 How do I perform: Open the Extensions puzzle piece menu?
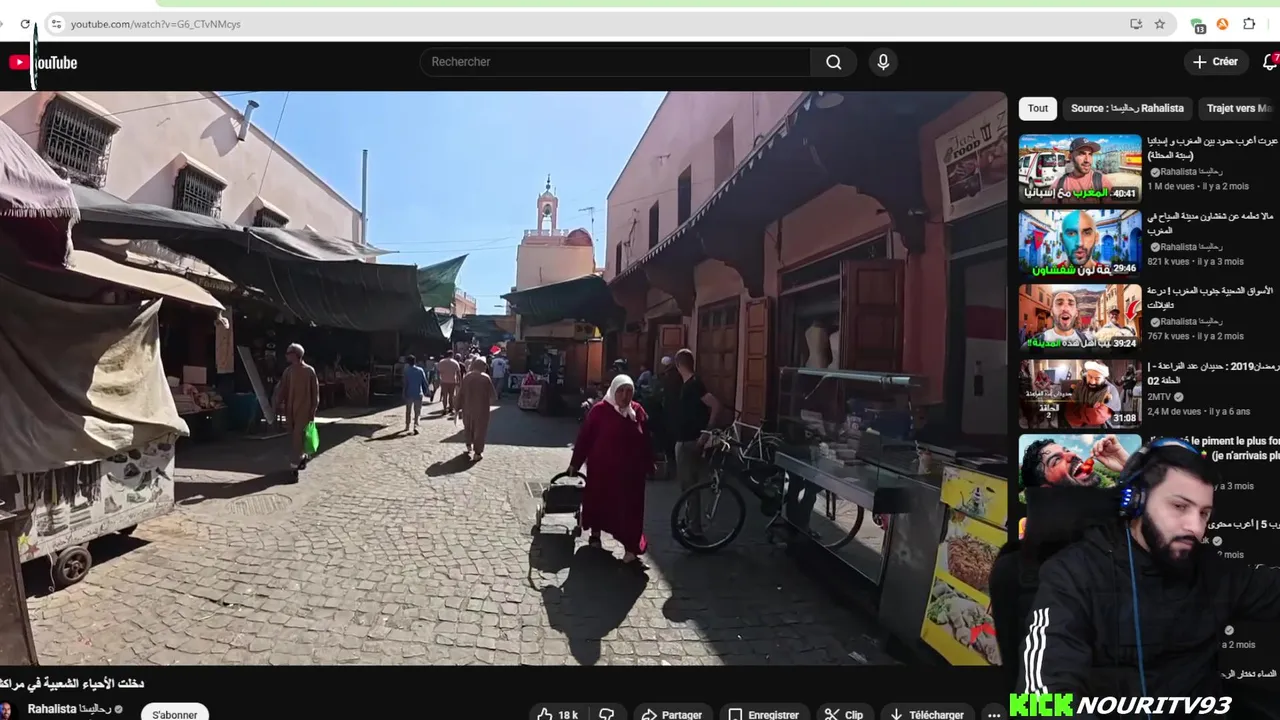click(x=1249, y=24)
